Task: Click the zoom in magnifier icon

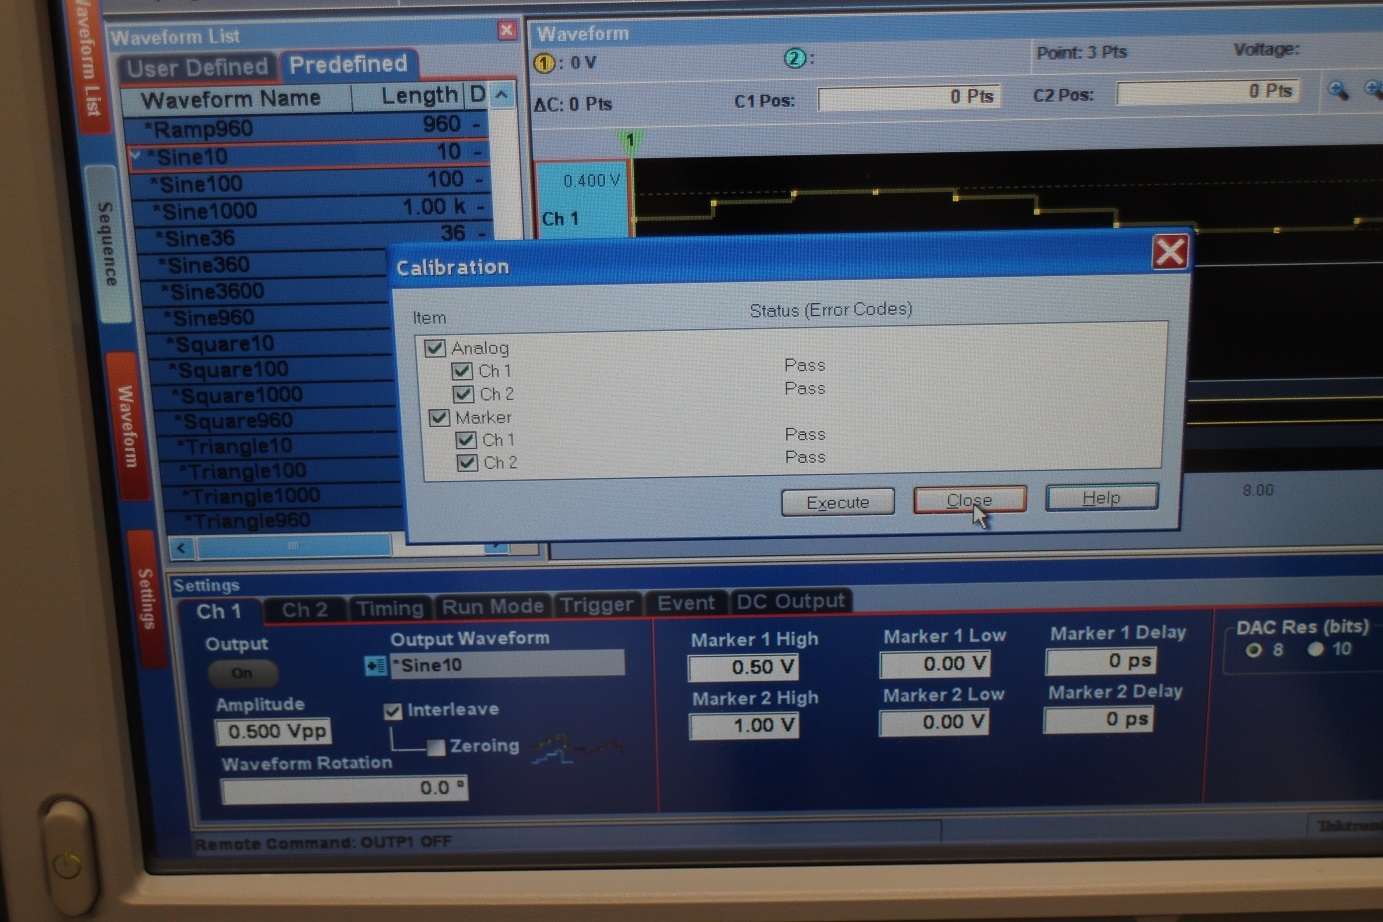Action: [x=1338, y=91]
